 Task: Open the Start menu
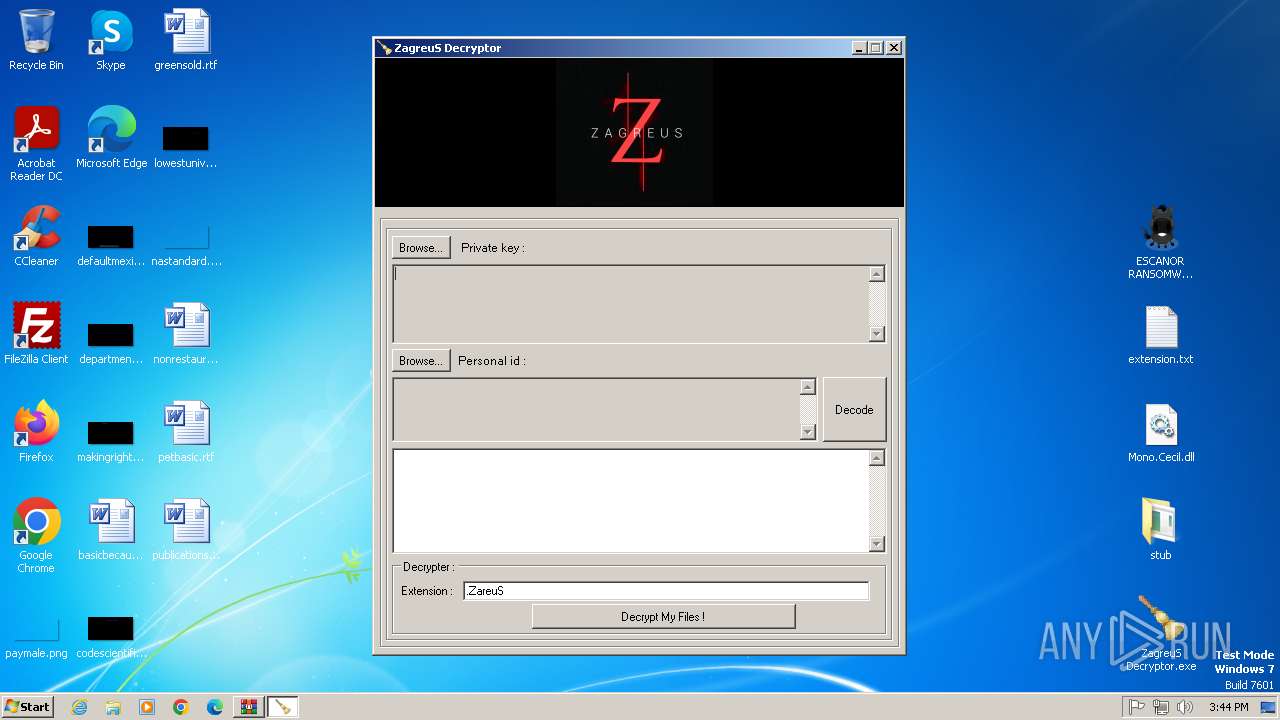28,706
